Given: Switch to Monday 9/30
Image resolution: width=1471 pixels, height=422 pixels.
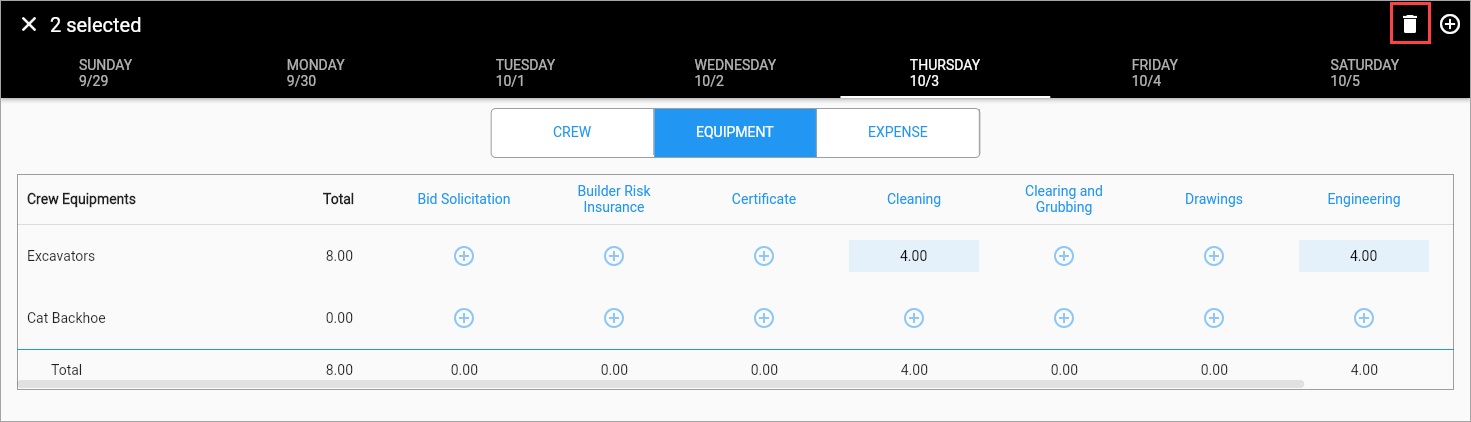Looking at the screenshot, I should click(x=315, y=73).
